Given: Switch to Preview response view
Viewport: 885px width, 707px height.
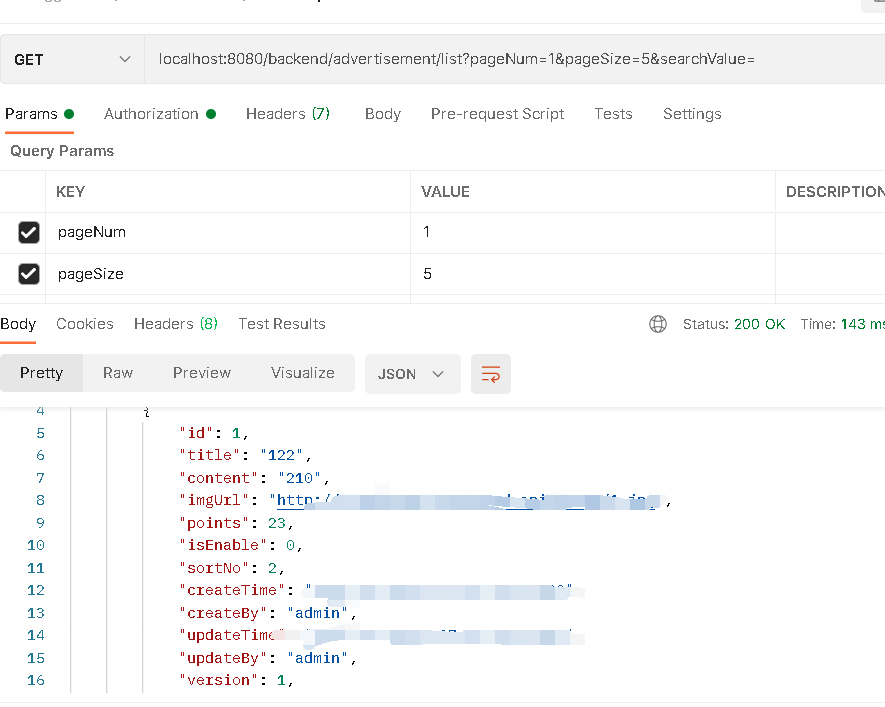Looking at the screenshot, I should point(201,372).
